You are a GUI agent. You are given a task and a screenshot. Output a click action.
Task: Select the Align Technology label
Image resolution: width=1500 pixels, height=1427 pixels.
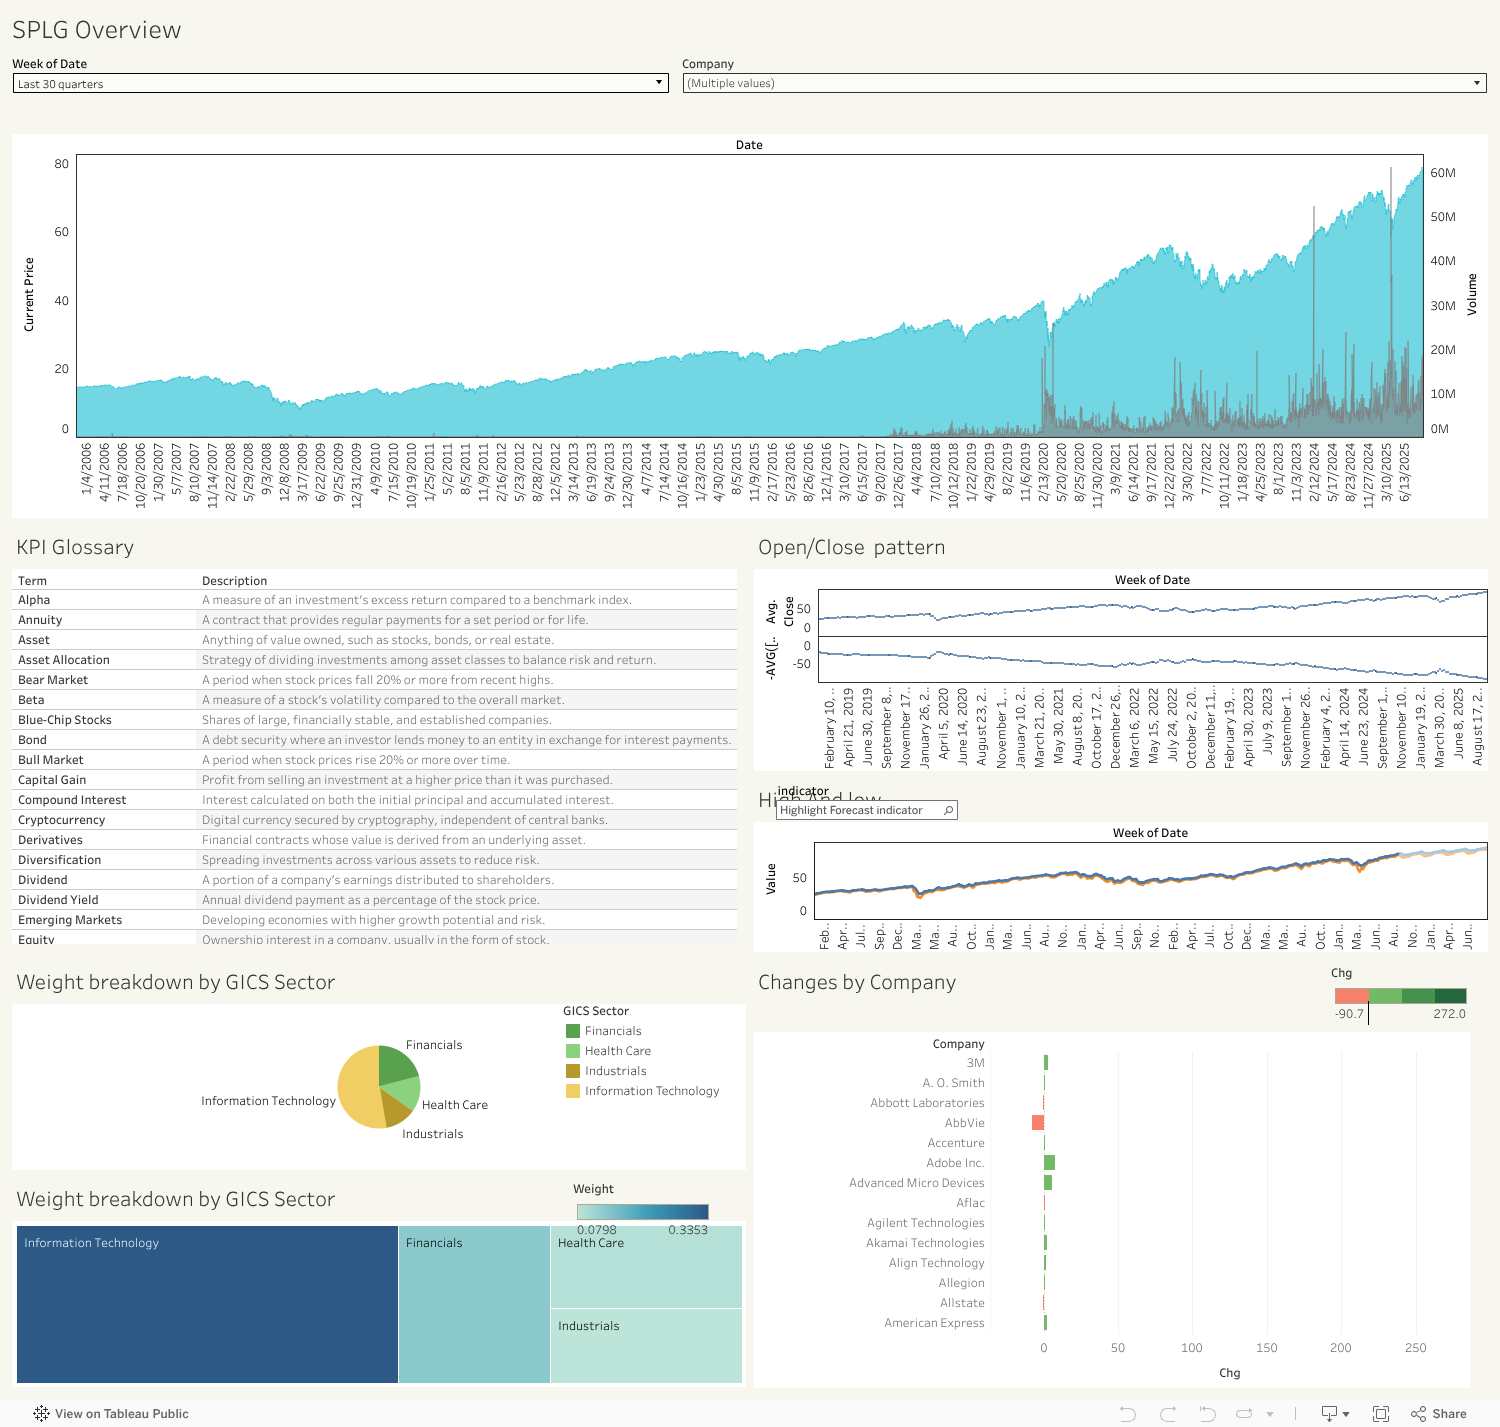pyautogui.click(x=937, y=1263)
